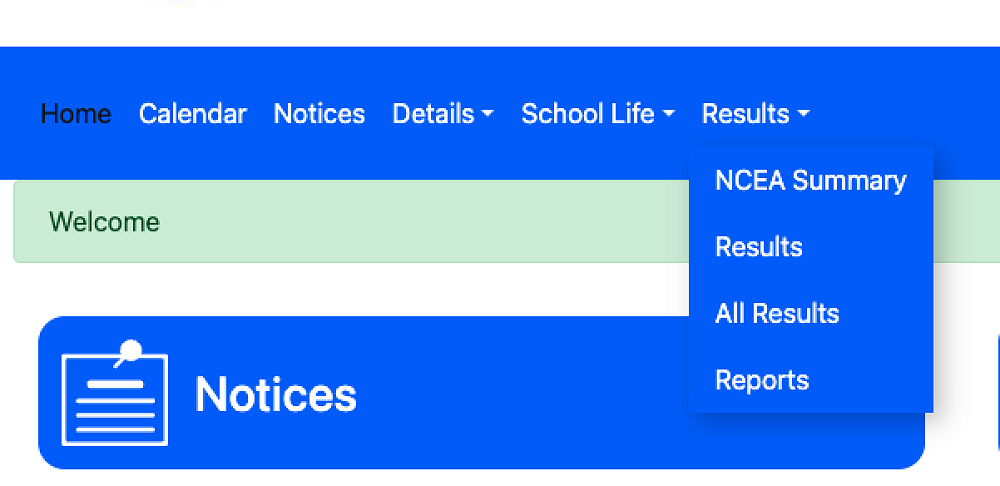Go to the Home page link

point(76,114)
